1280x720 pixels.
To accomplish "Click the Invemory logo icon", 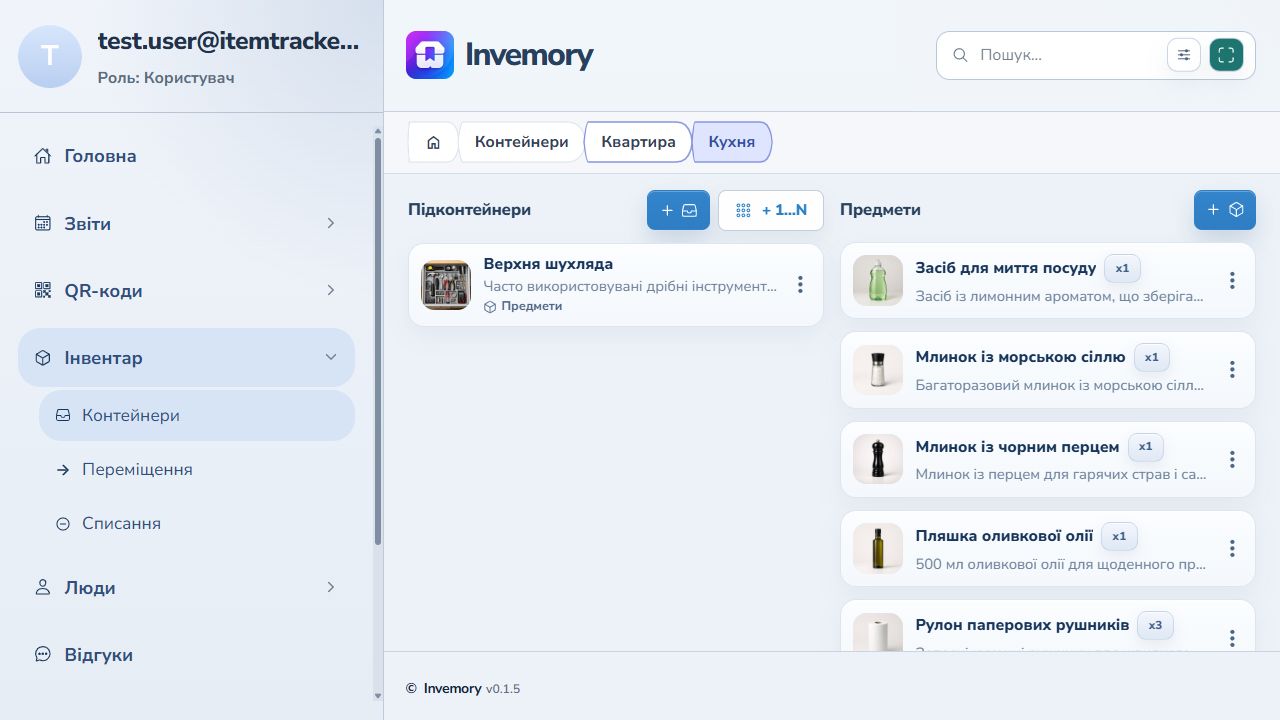I will pyautogui.click(x=430, y=55).
